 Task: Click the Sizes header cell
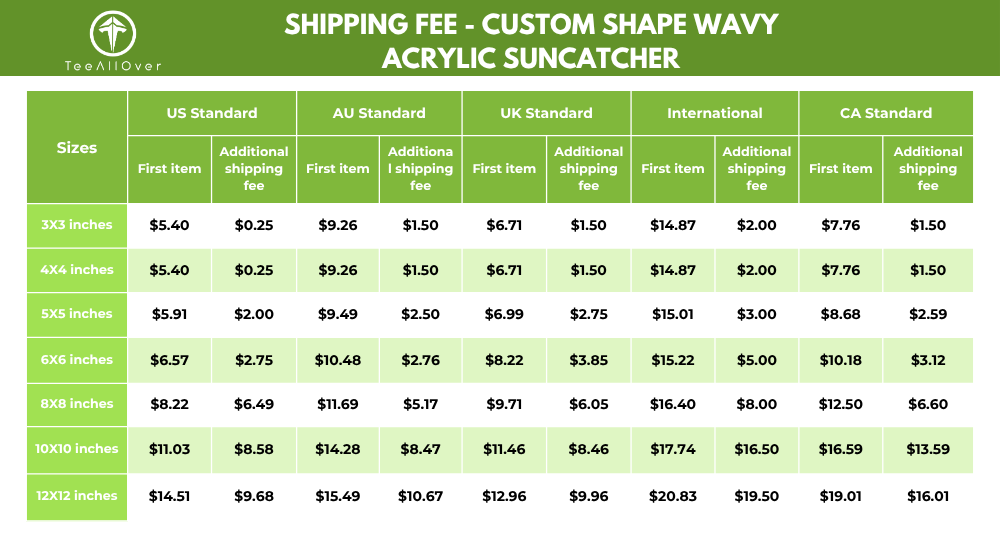(77, 148)
